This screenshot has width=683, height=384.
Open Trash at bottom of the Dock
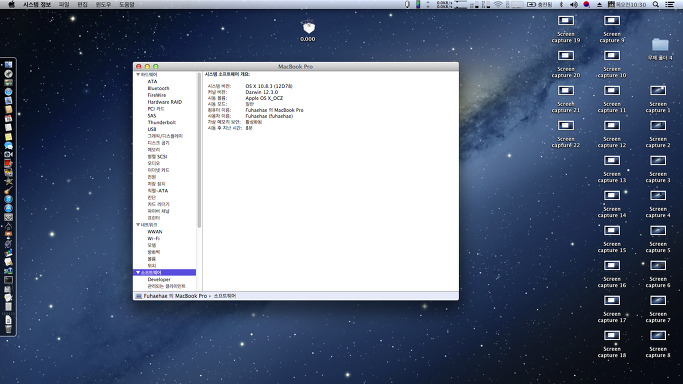(x=8, y=329)
